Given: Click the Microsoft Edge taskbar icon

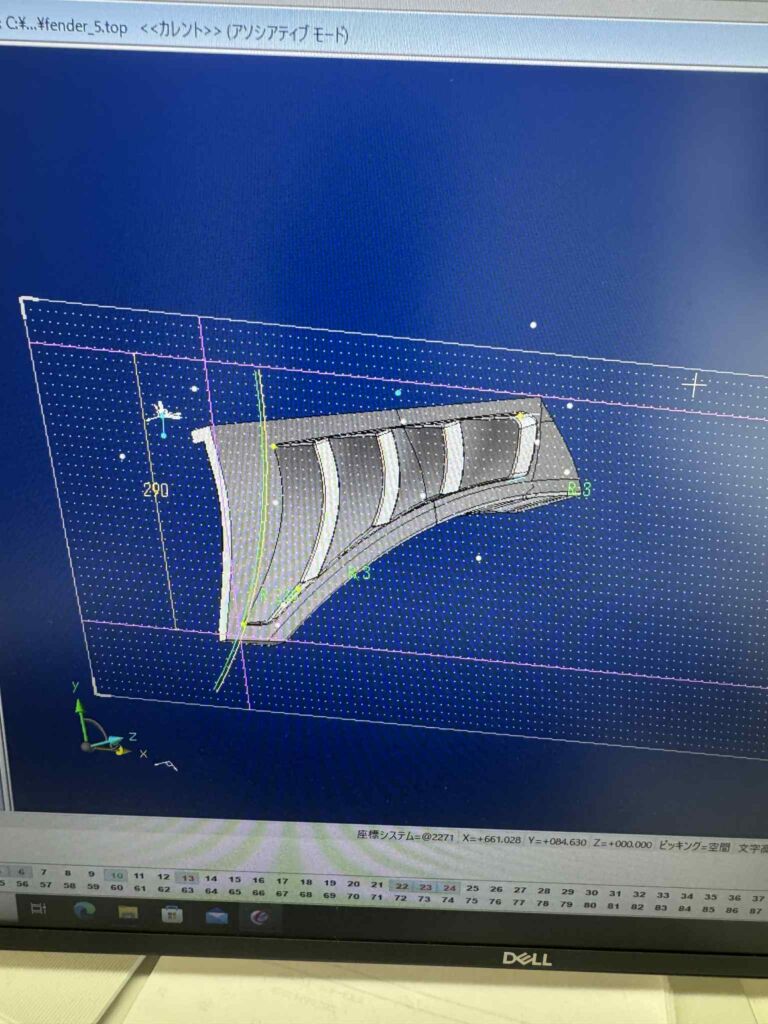Looking at the screenshot, I should pos(84,910).
